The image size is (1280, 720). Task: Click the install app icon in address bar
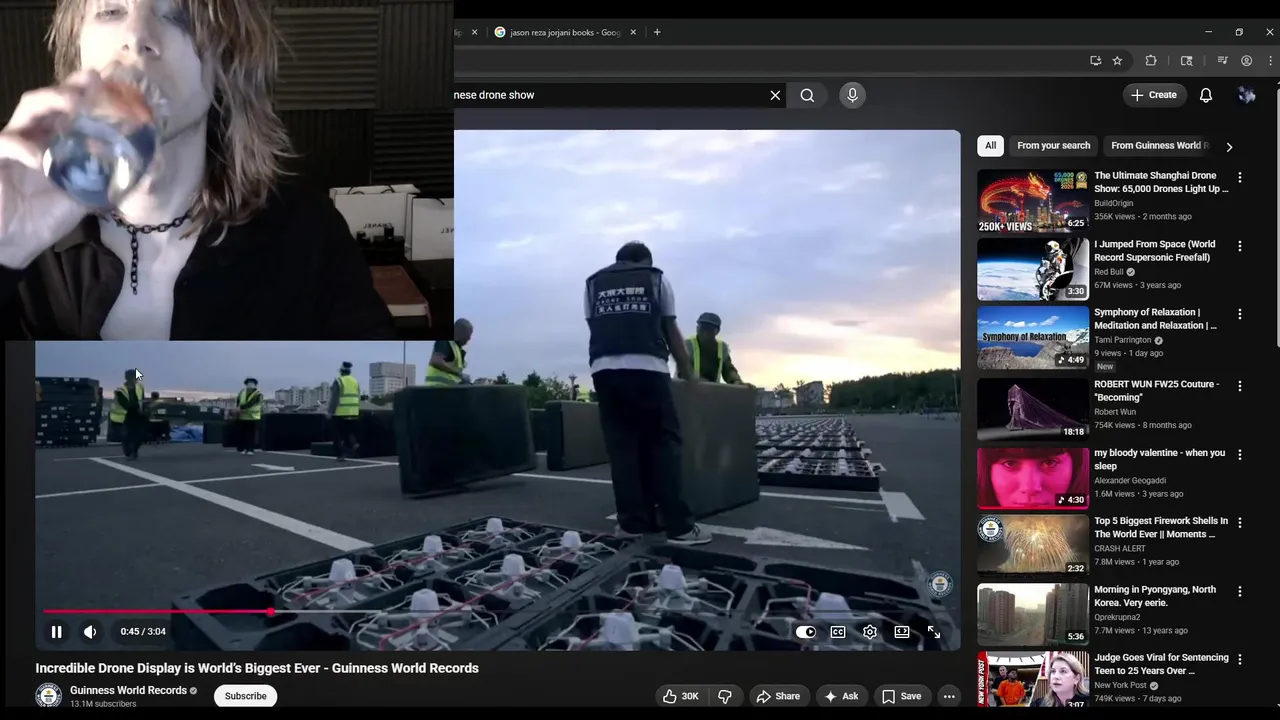coord(1095,61)
